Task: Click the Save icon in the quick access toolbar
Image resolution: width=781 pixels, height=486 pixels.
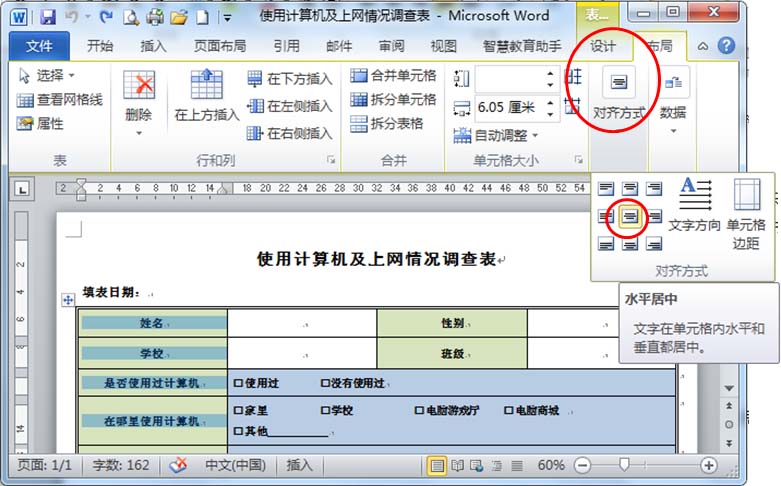Action: 47,17
